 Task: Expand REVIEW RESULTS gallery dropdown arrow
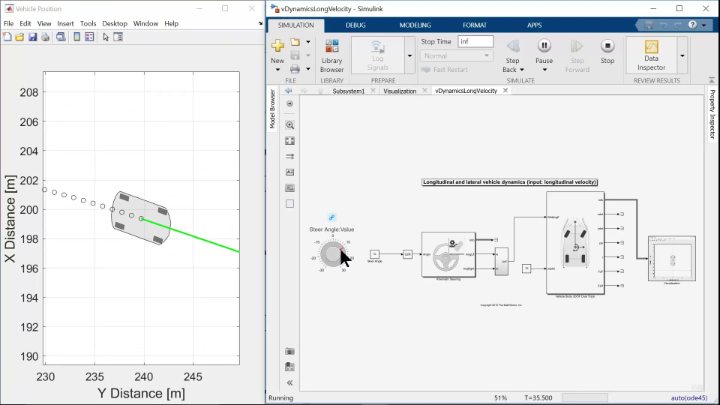682,56
